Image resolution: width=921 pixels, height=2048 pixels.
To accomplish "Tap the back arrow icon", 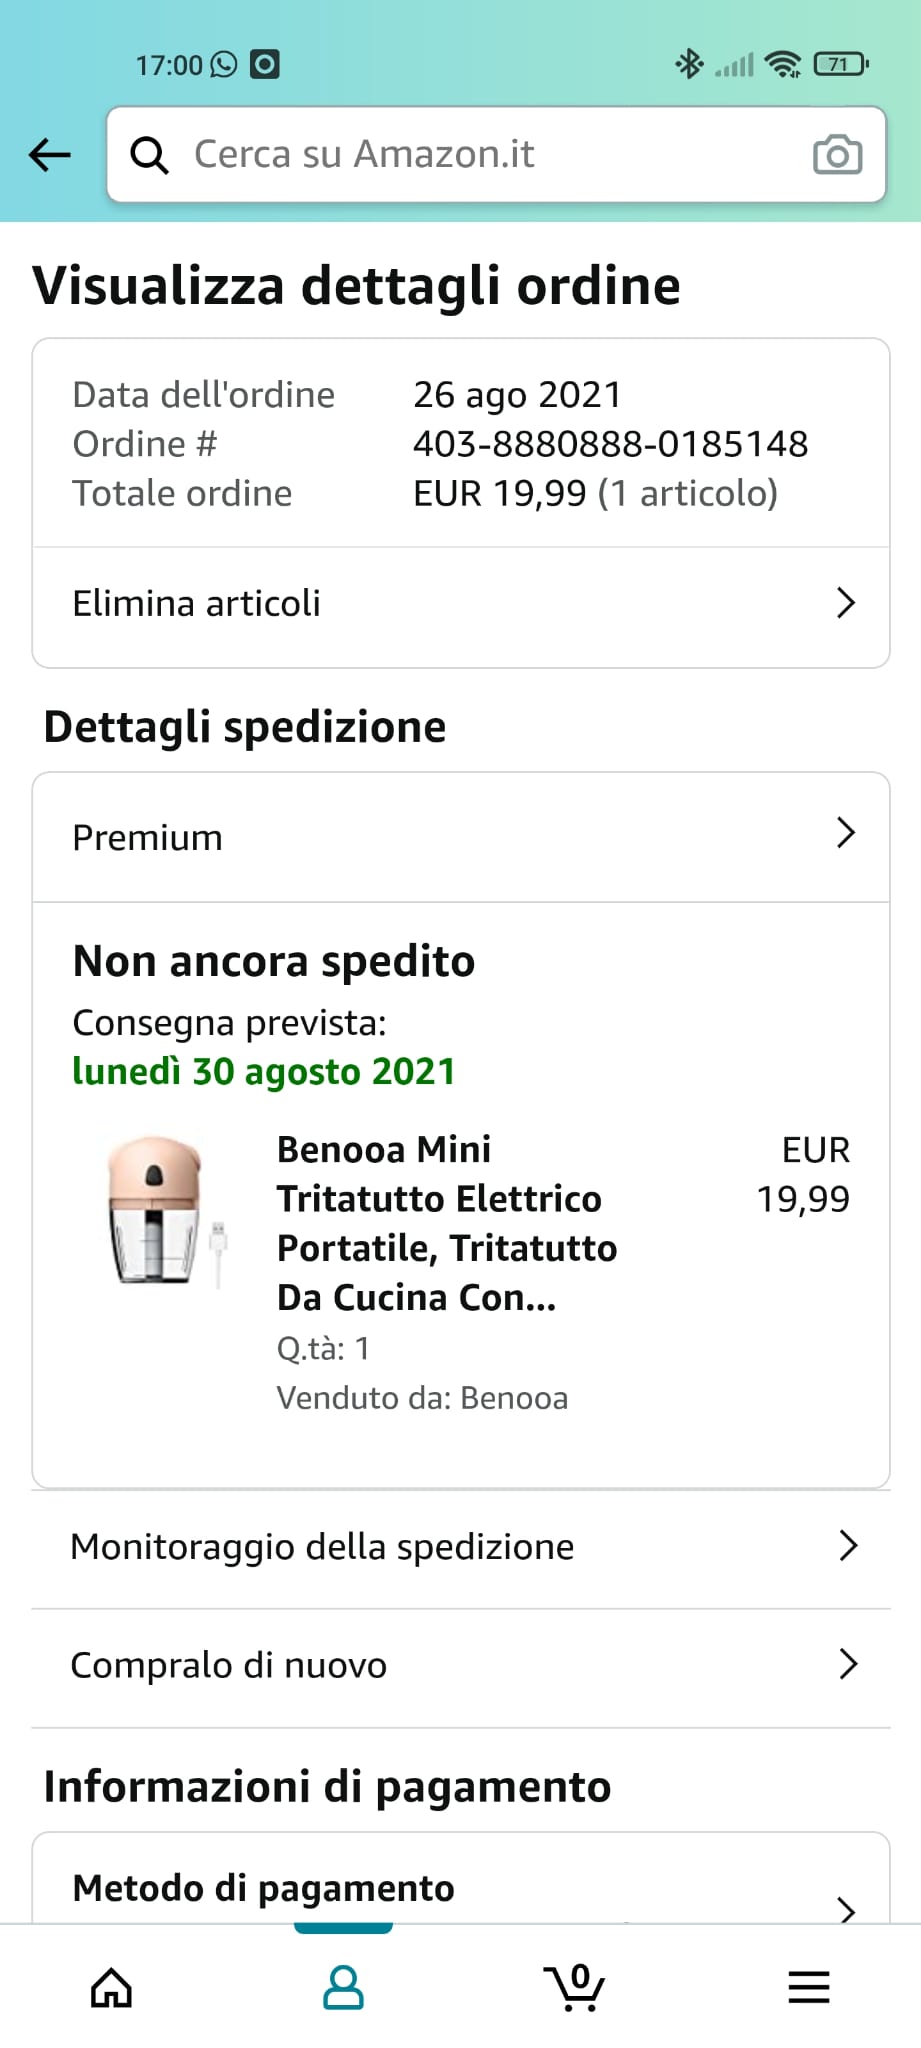I will [x=50, y=155].
